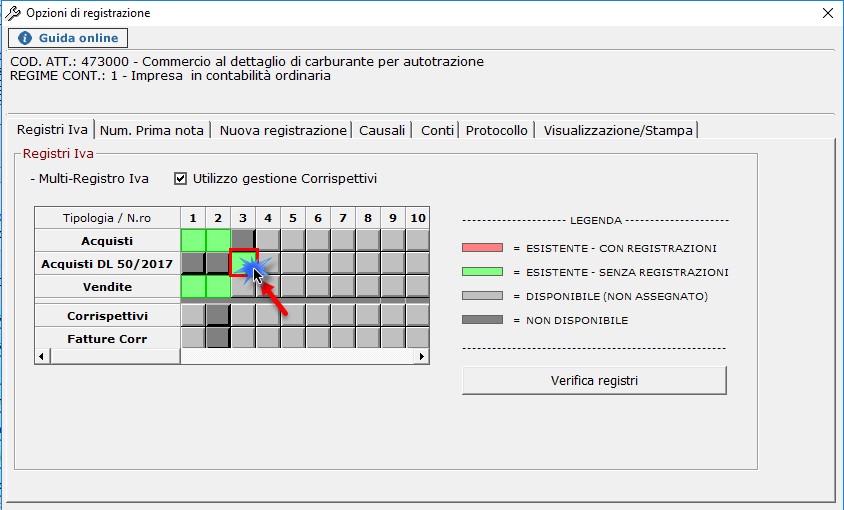Click Fatture Corr register 1 cell
The height and width of the screenshot is (510, 844).
(193, 338)
